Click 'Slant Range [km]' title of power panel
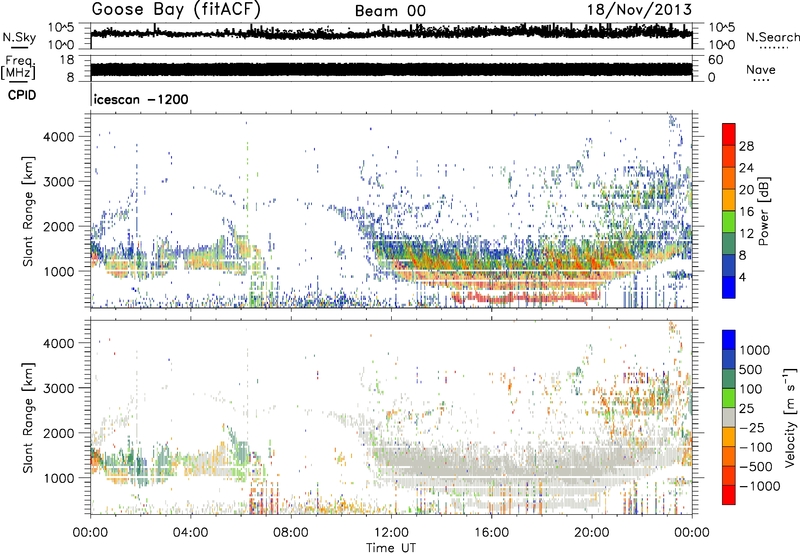 tap(29, 211)
